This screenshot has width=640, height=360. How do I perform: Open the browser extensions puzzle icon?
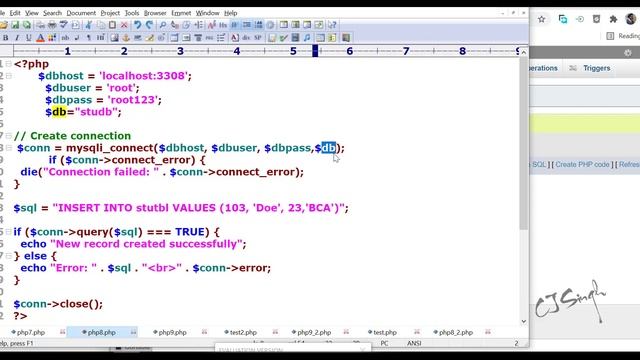click(613, 19)
